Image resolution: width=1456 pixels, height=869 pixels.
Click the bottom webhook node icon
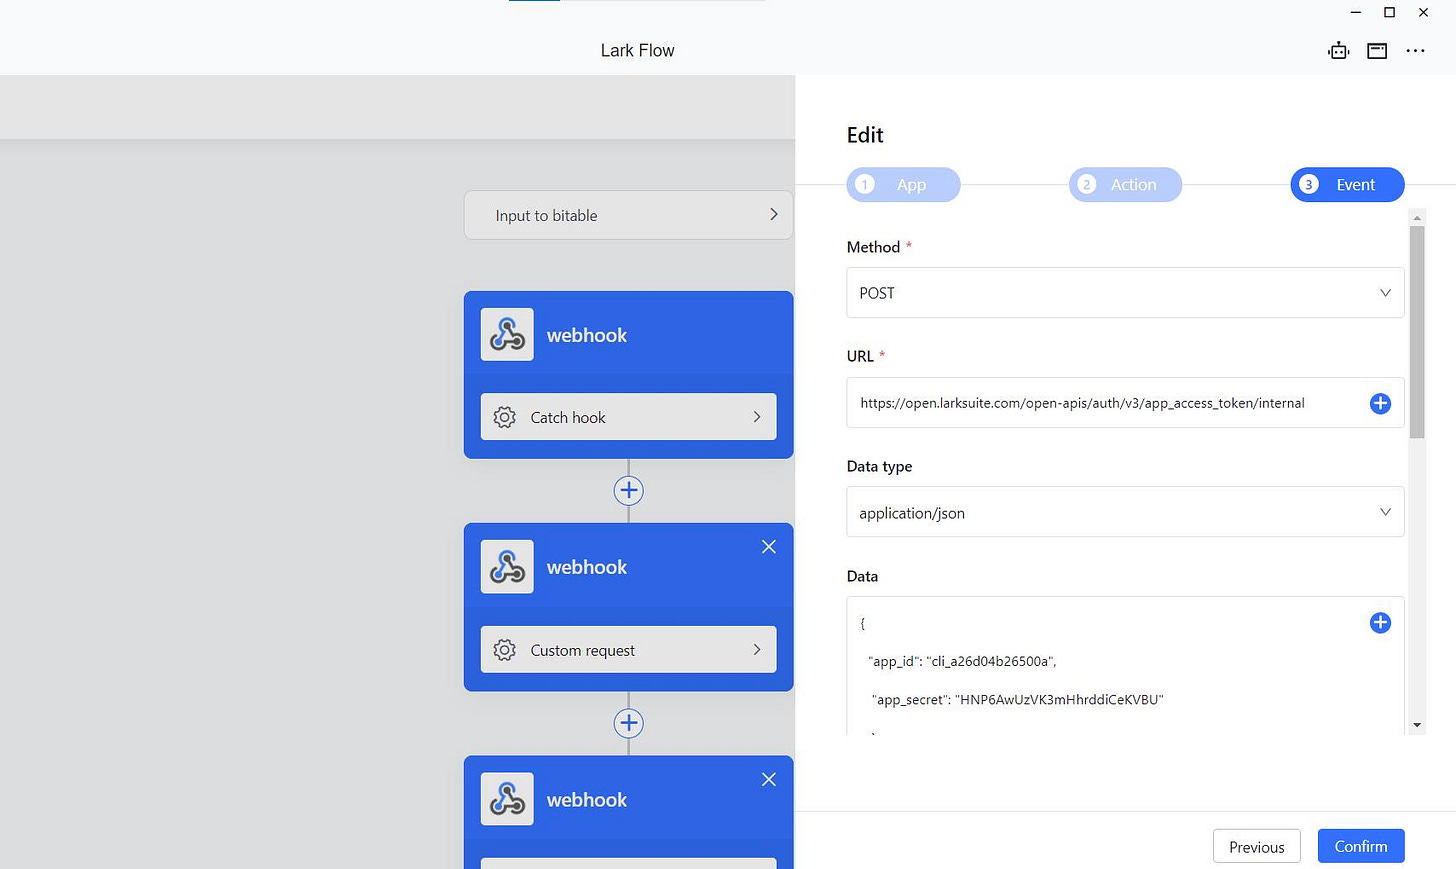pyautogui.click(x=507, y=799)
